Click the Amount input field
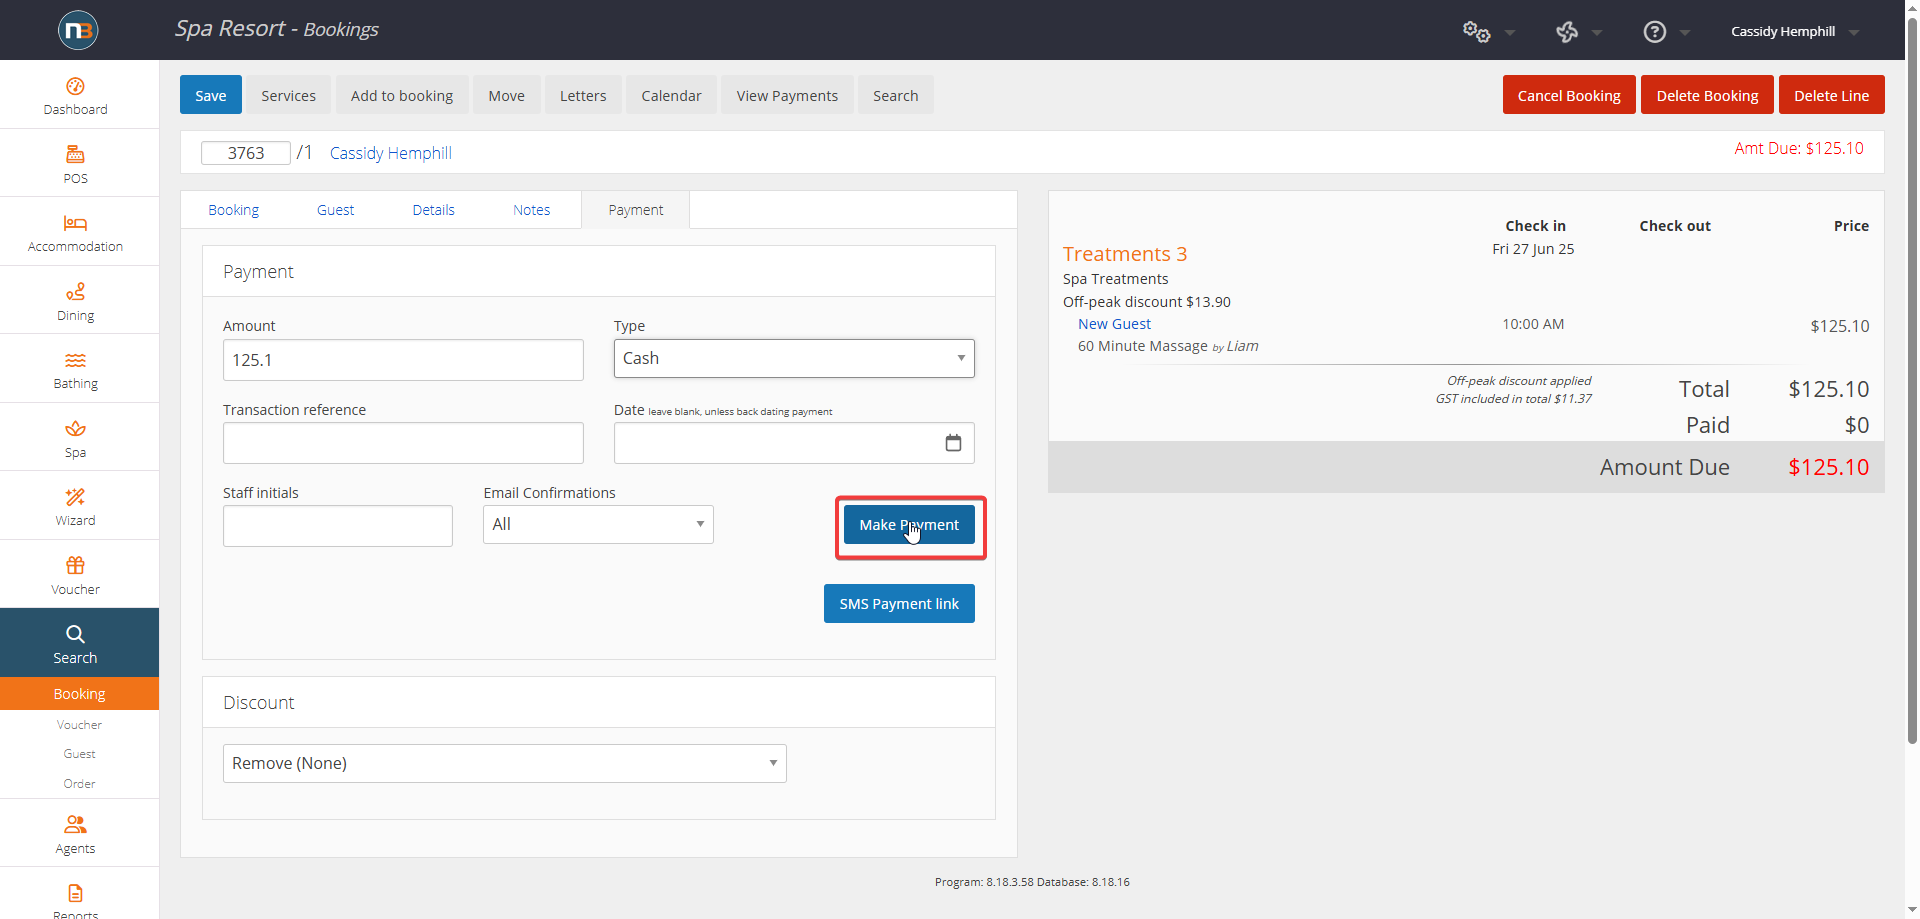The image size is (1920, 919). tap(403, 360)
